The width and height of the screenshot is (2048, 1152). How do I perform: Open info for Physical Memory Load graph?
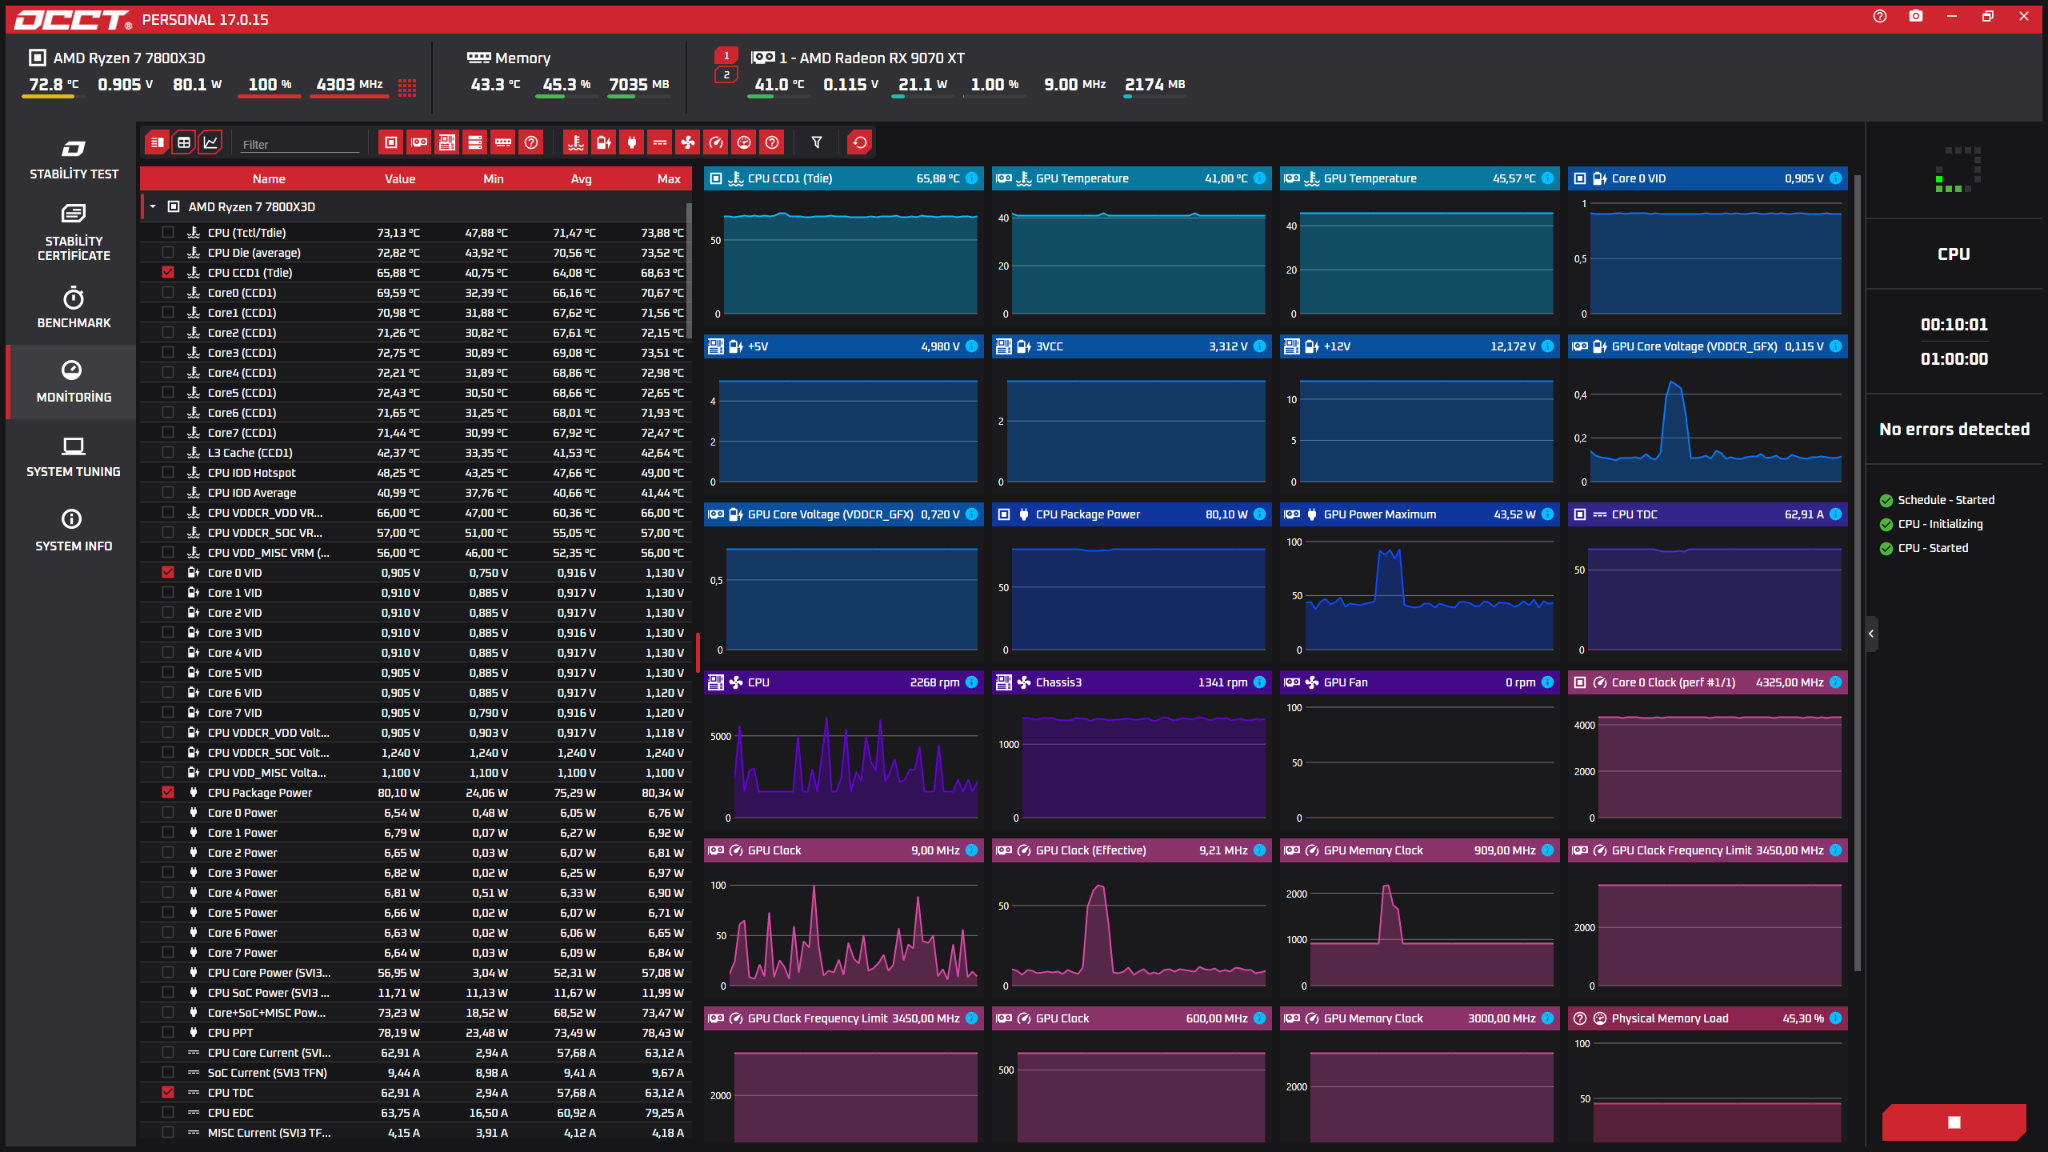click(1835, 1019)
